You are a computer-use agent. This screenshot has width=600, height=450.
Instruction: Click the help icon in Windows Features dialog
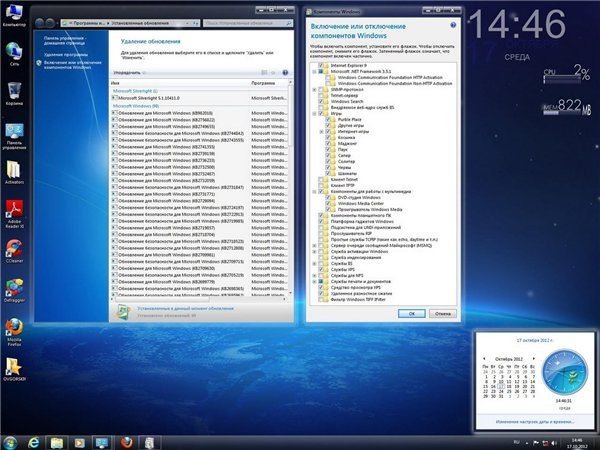click(x=453, y=25)
